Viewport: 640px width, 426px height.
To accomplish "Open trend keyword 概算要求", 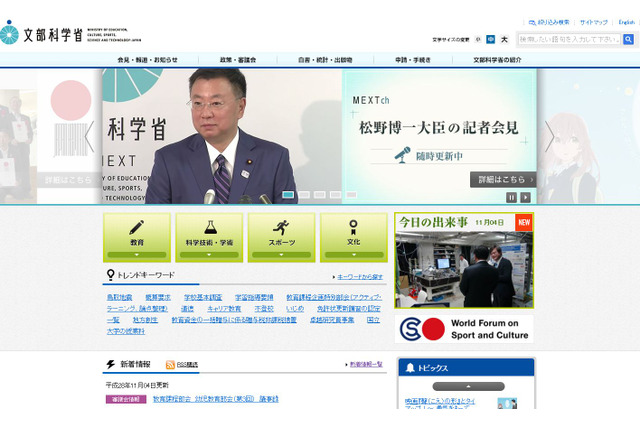I will (x=158, y=297).
